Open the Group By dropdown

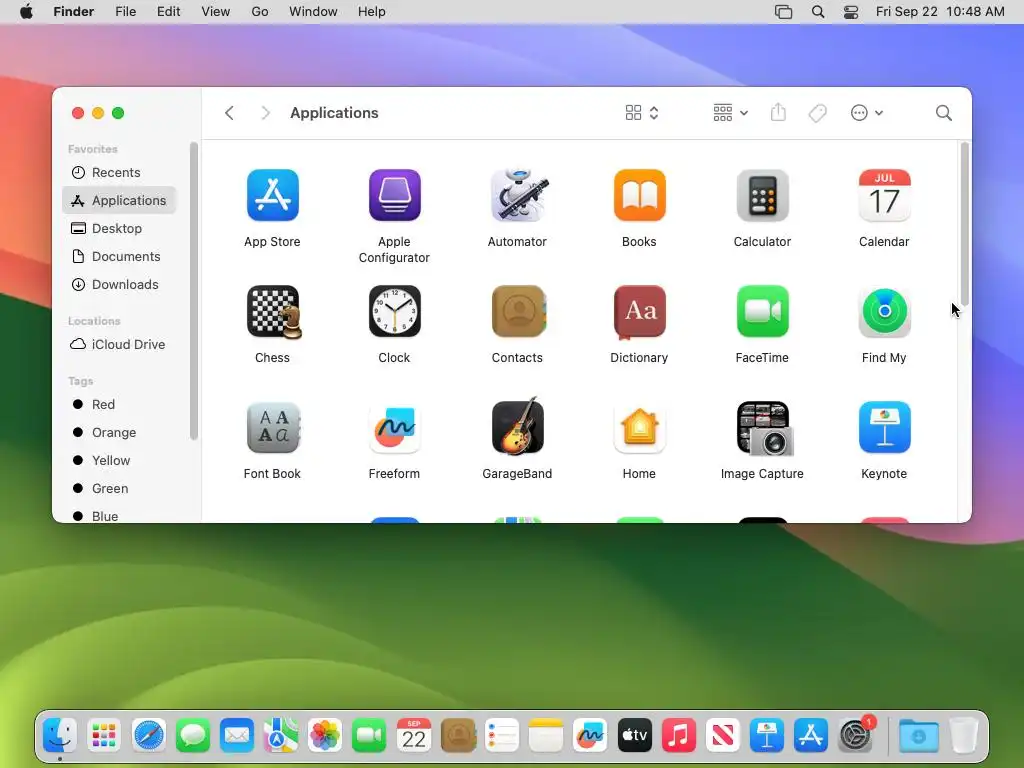730,113
